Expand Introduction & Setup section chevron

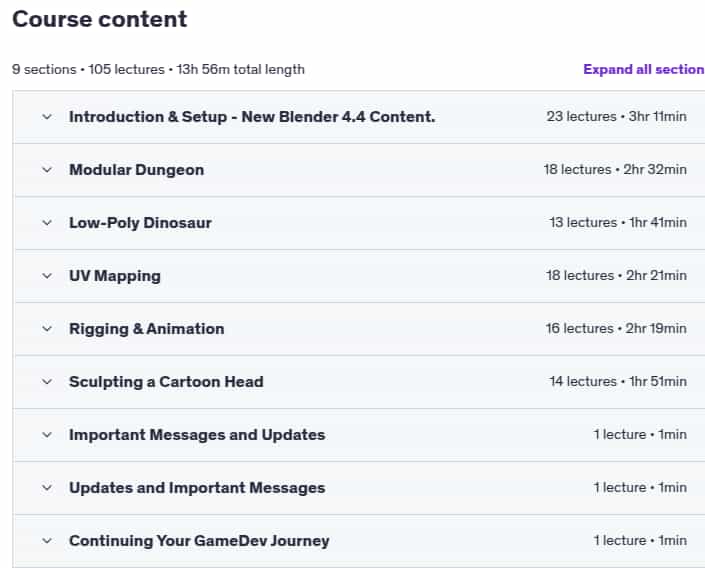[47, 117]
